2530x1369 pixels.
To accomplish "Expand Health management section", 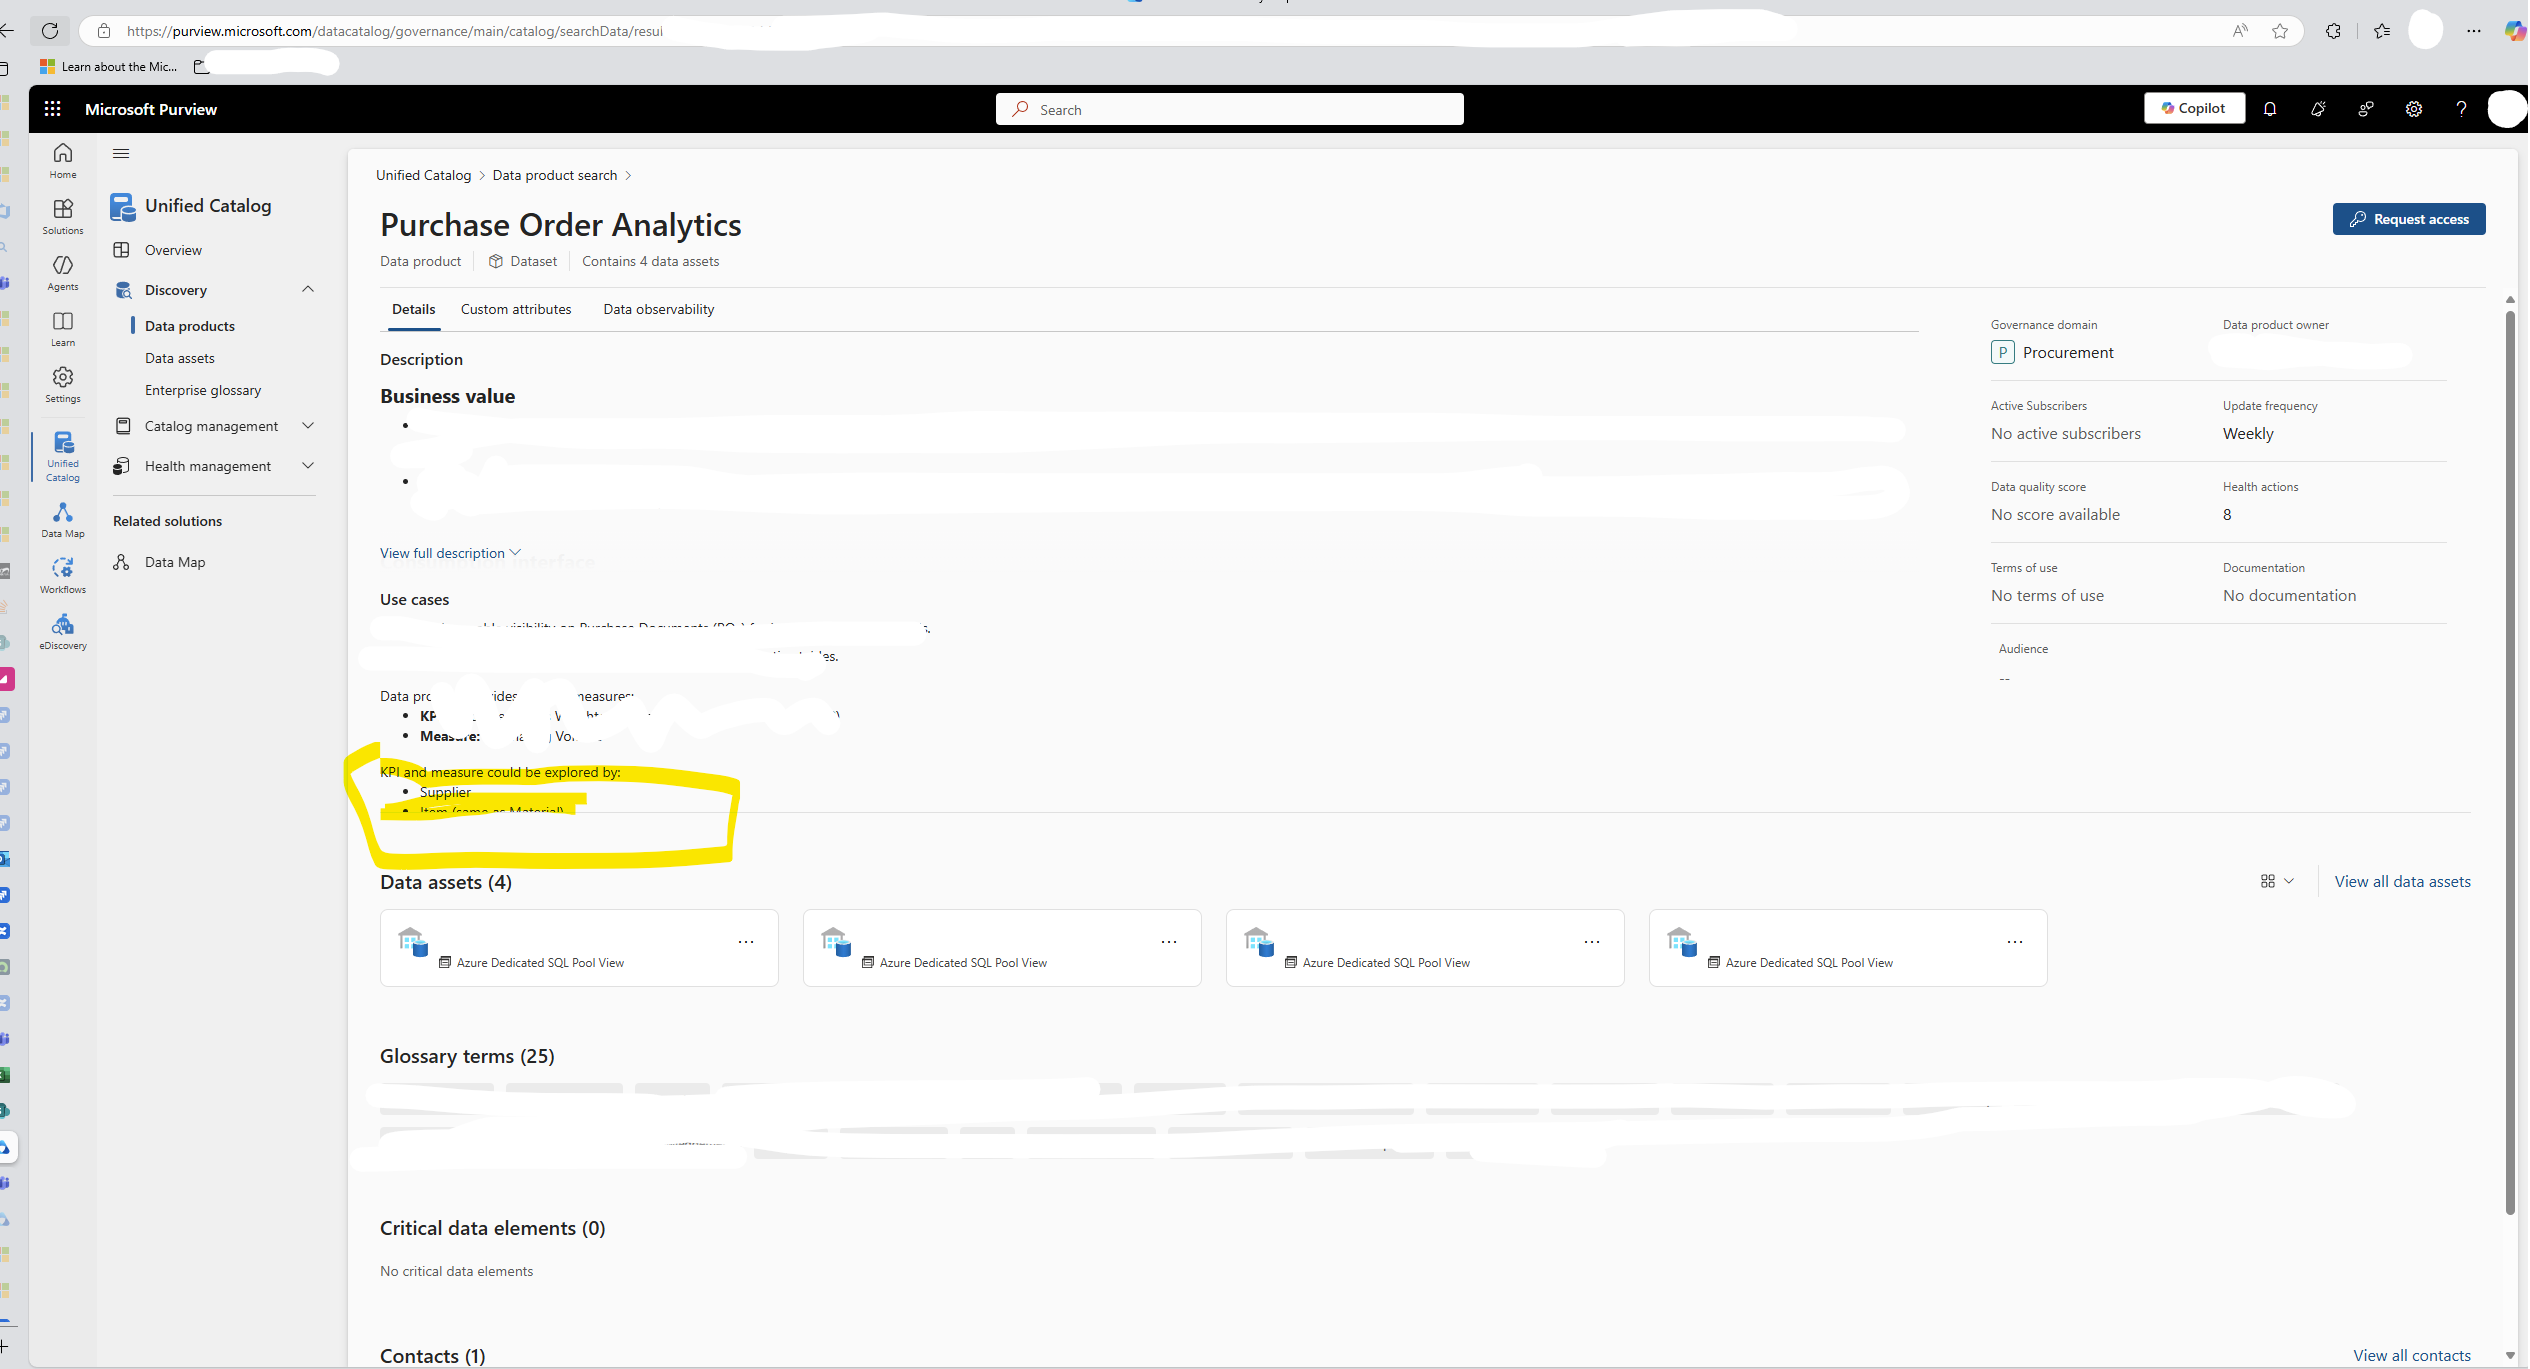I will pyautogui.click(x=308, y=466).
